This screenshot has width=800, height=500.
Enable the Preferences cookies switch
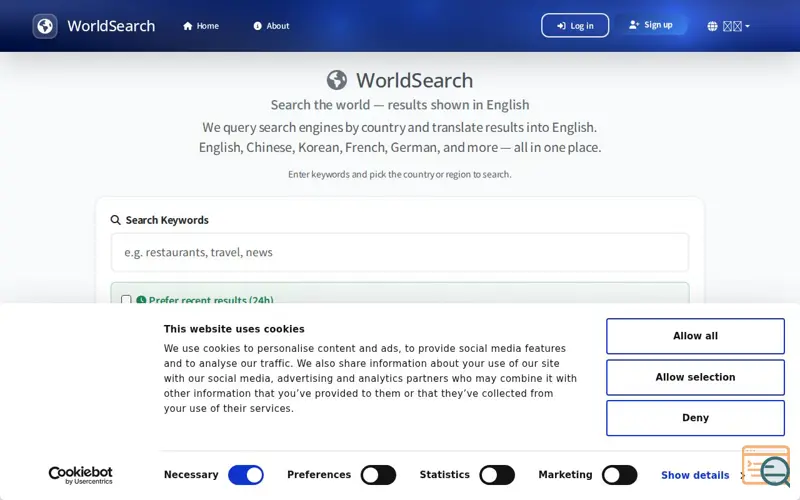[x=379, y=475]
